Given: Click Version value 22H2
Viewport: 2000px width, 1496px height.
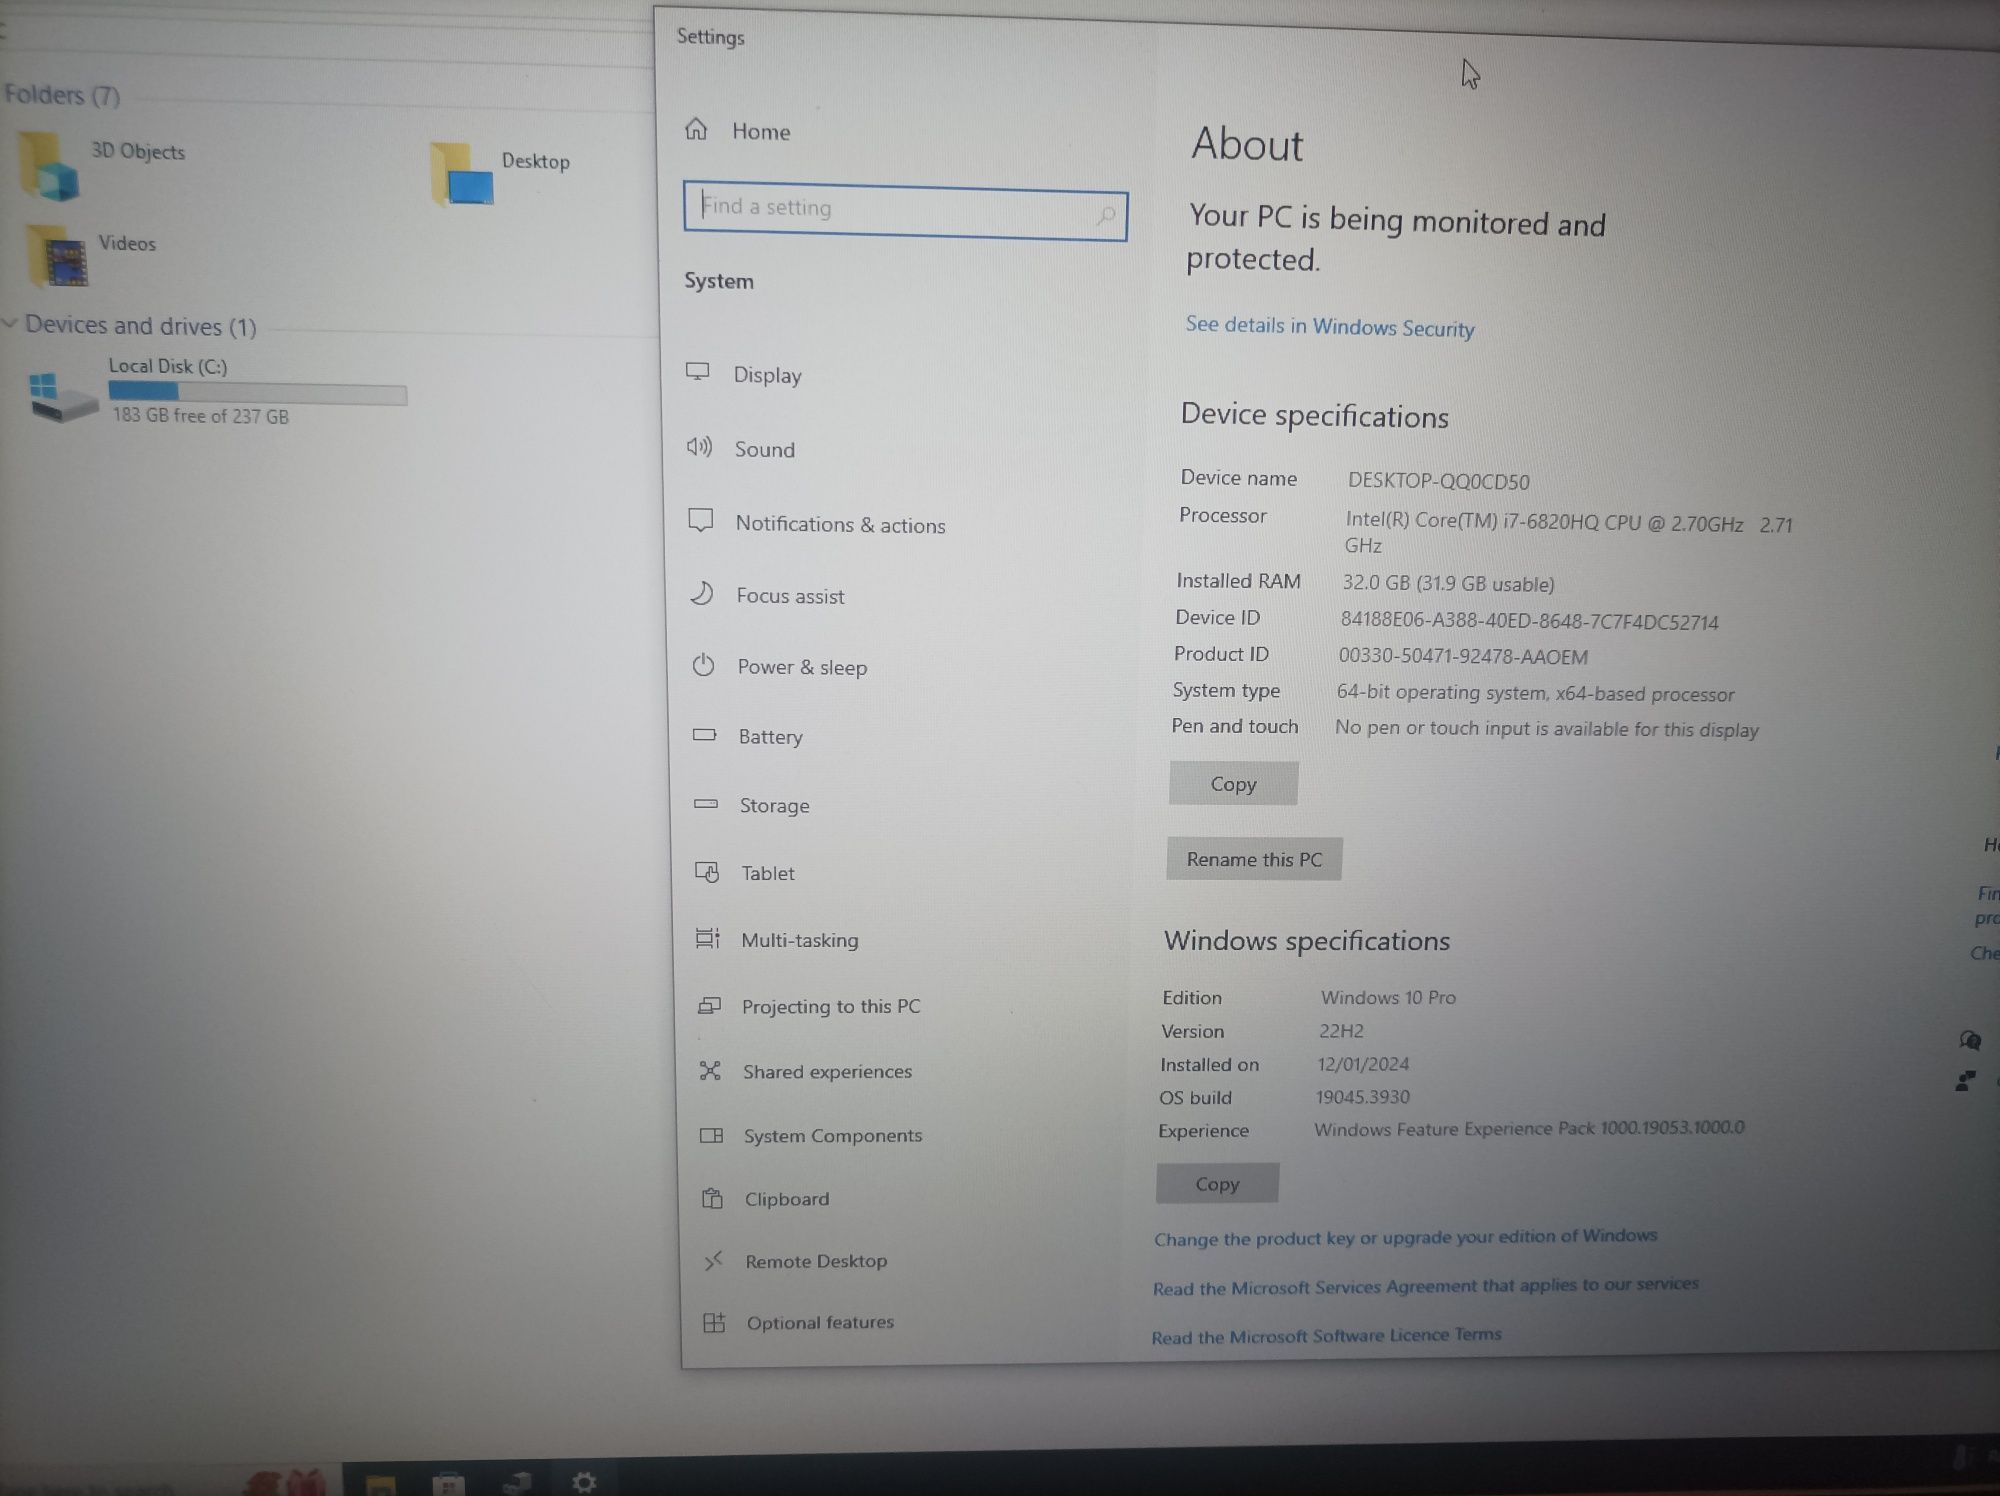Looking at the screenshot, I should [x=1341, y=1031].
